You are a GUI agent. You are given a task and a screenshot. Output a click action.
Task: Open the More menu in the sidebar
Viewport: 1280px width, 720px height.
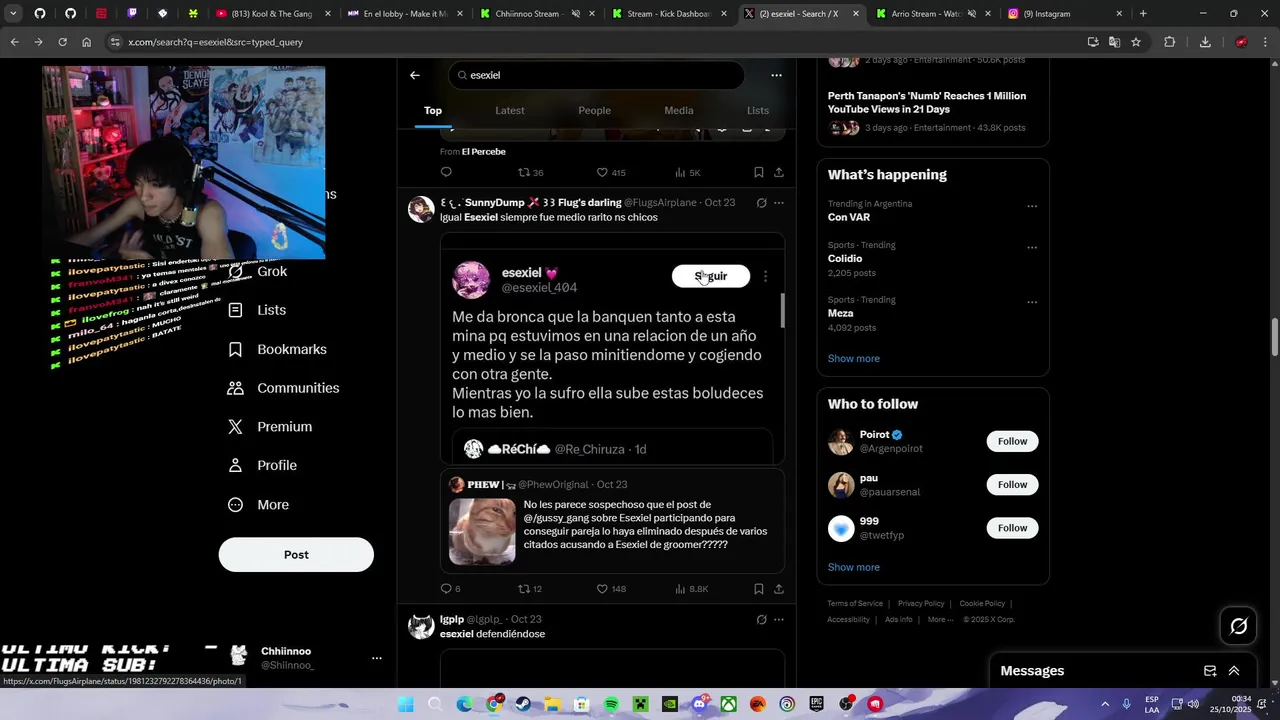tap(258, 505)
